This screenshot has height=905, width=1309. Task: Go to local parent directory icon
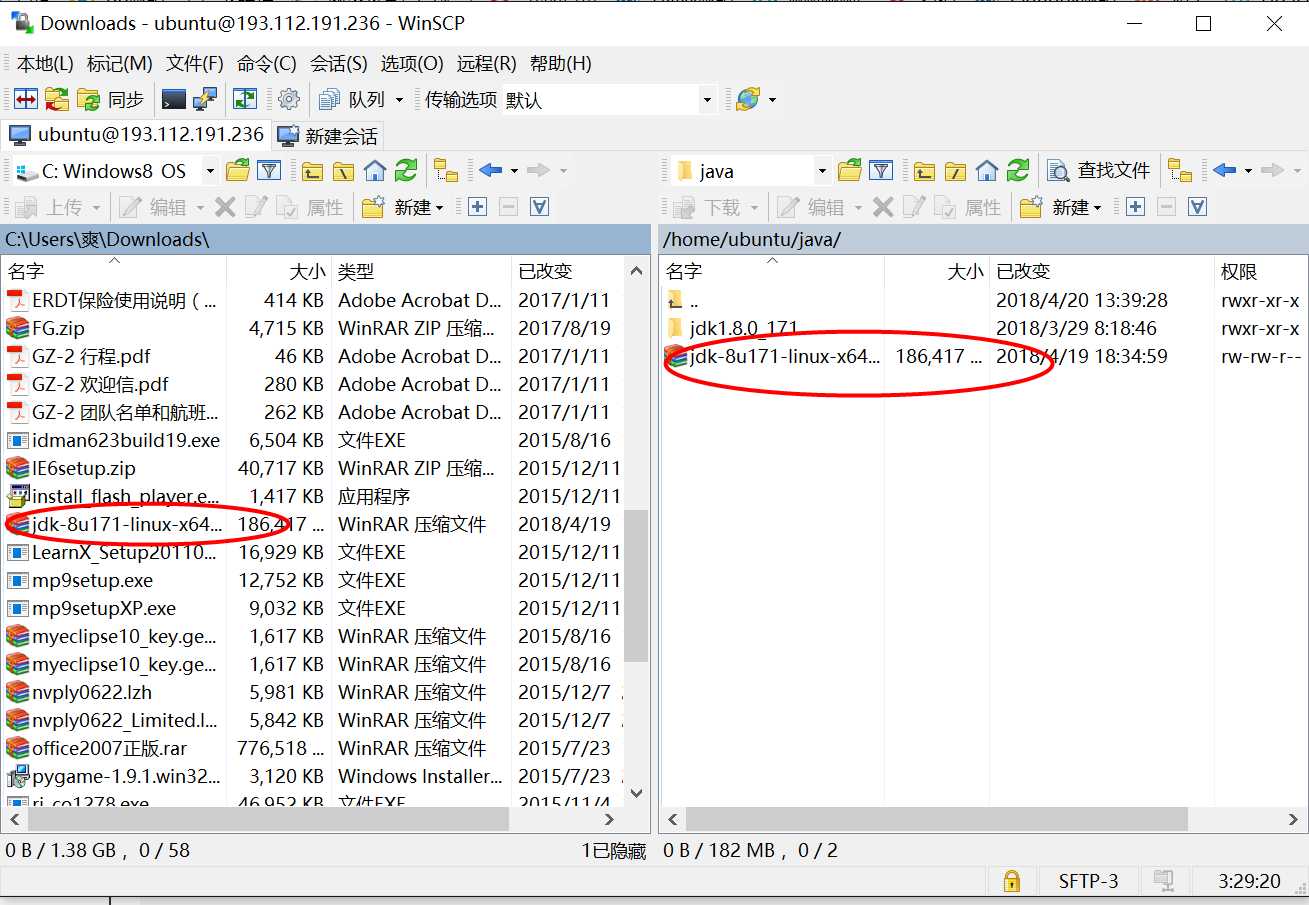click(x=313, y=171)
